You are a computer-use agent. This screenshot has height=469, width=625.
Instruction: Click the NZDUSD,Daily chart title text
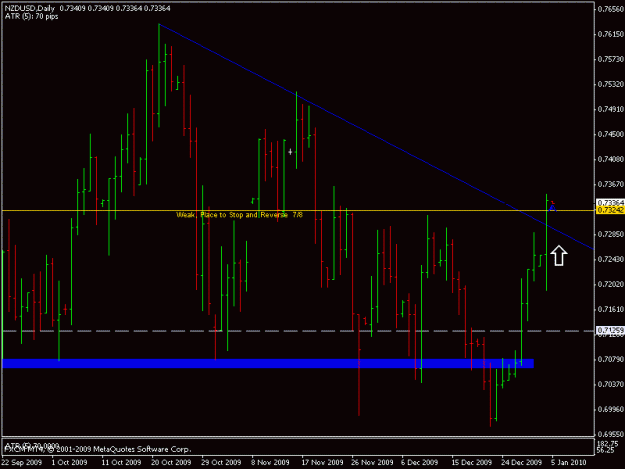coord(30,8)
